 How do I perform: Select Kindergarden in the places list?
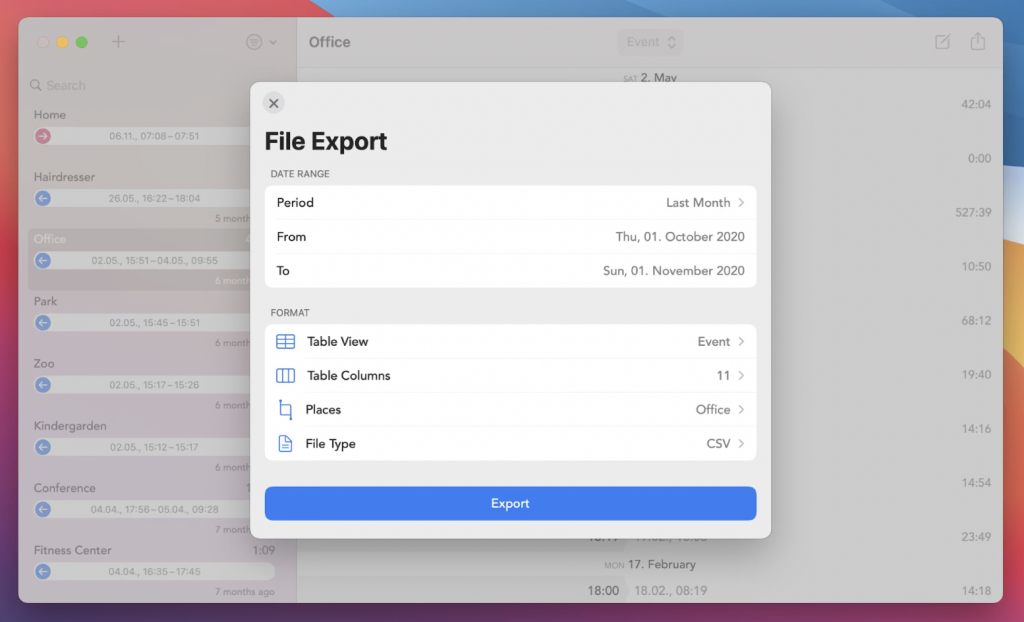click(x=70, y=425)
